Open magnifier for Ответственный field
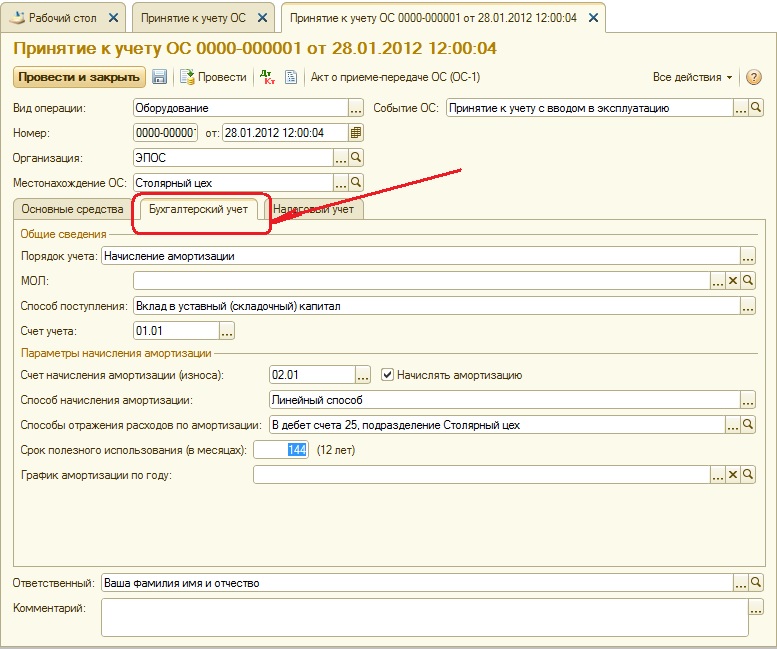 [x=756, y=583]
